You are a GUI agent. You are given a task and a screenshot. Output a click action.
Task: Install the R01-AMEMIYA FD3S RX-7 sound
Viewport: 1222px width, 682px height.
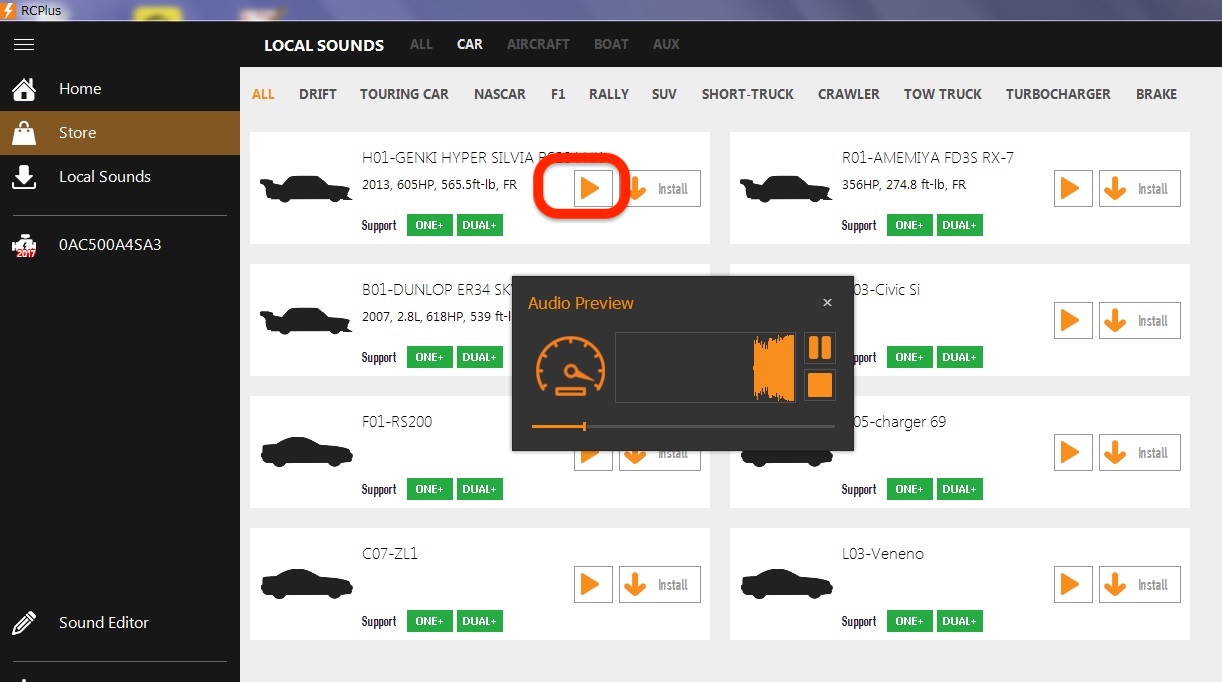click(1139, 188)
